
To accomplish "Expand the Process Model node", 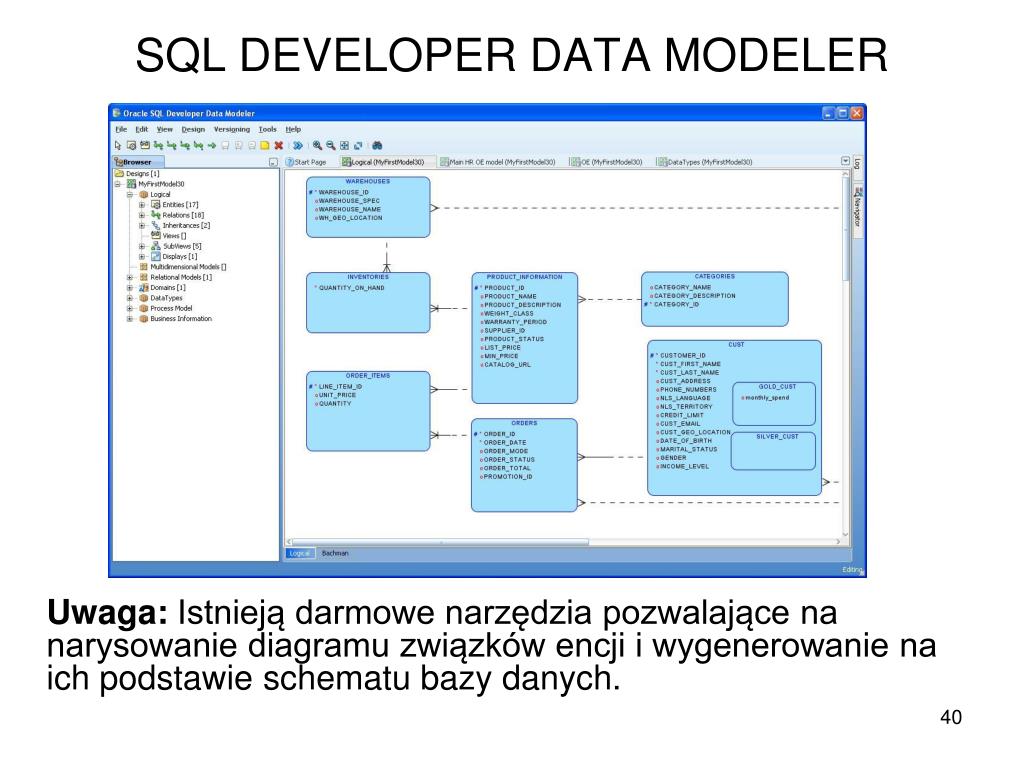I will [x=129, y=309].
